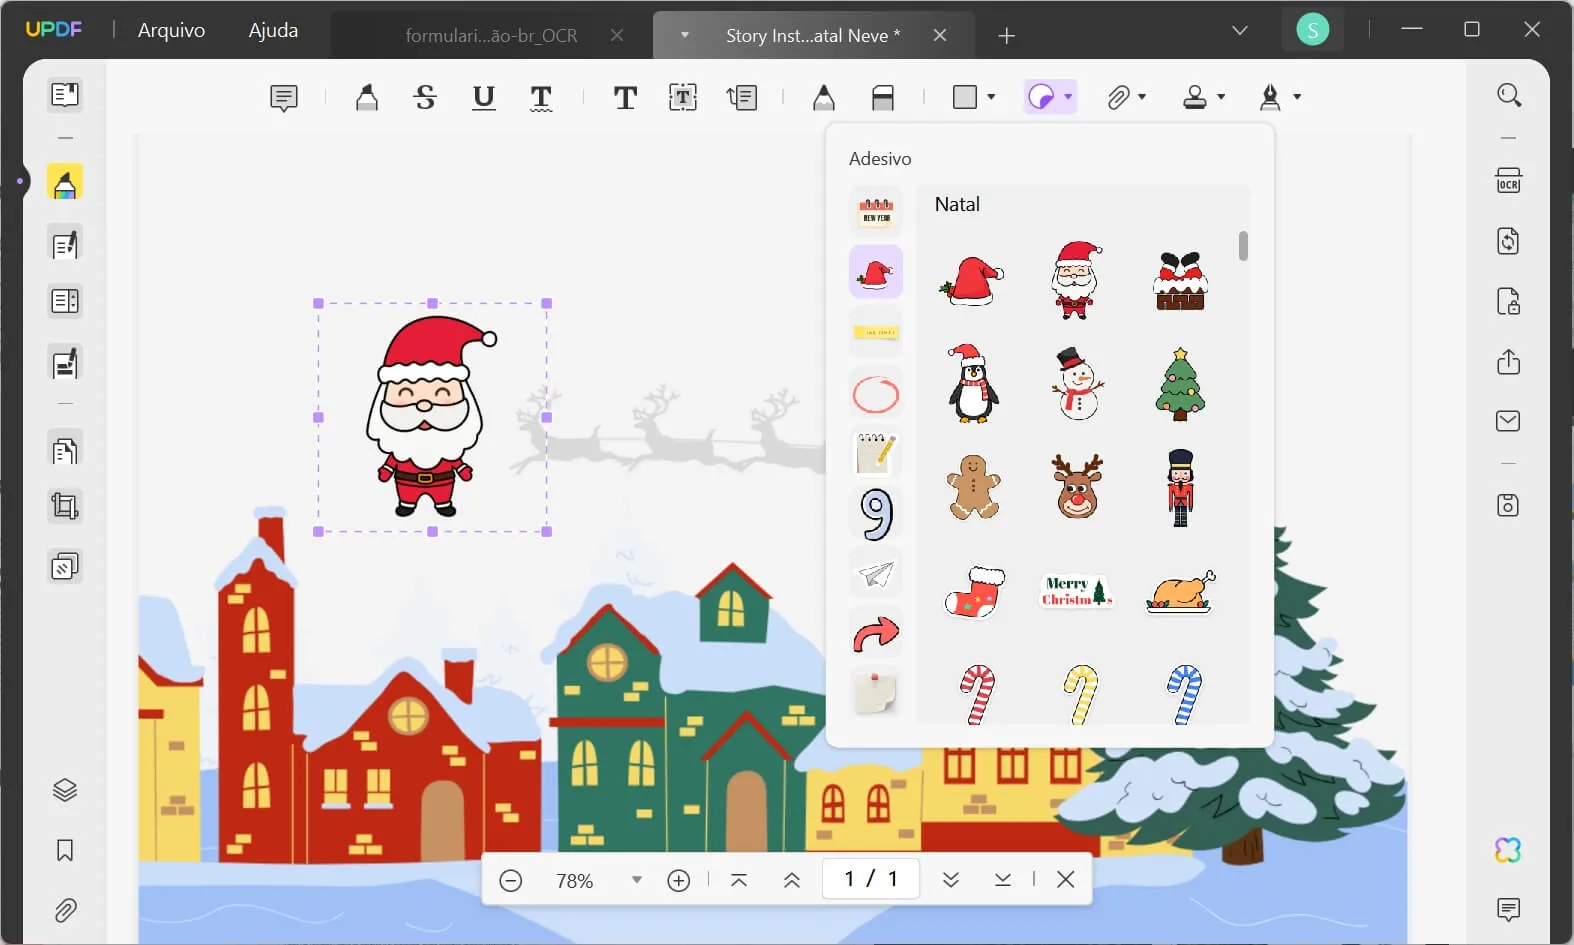Zoom out with the minus button
Viewport: 1574px width, 945px height.
pyautogui.click(x=510, y=880)
